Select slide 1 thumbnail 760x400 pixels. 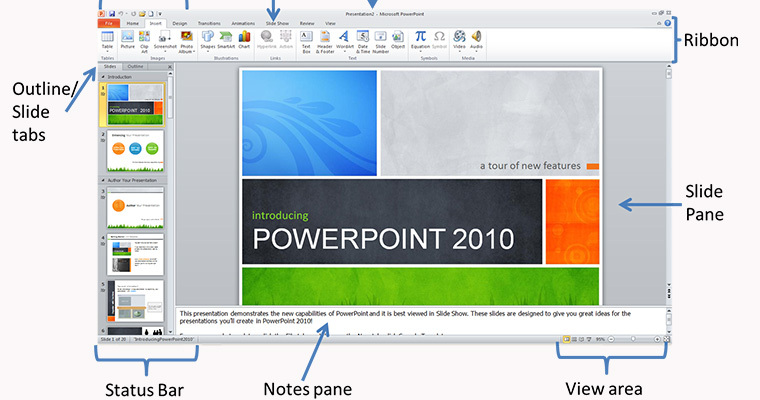pyautogui.click(x=135, y=105)
